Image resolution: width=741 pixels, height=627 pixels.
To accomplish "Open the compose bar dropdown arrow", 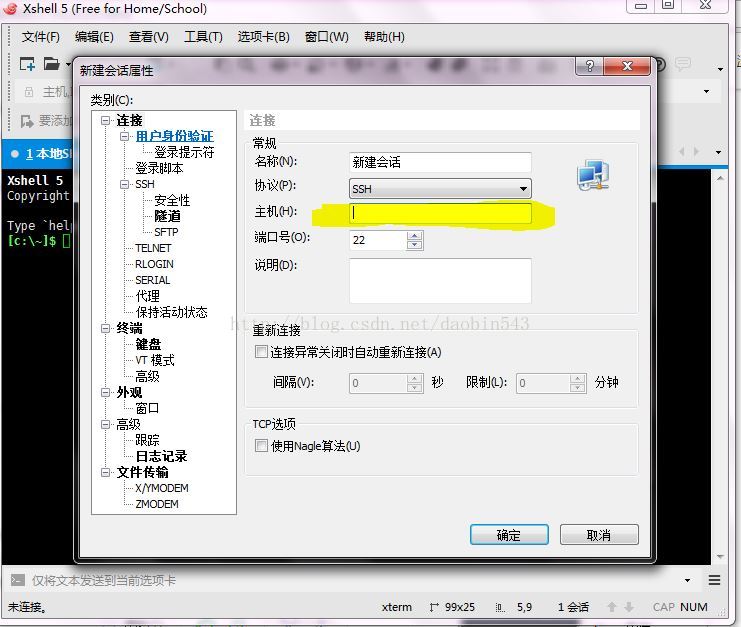I will pos(687,580).
